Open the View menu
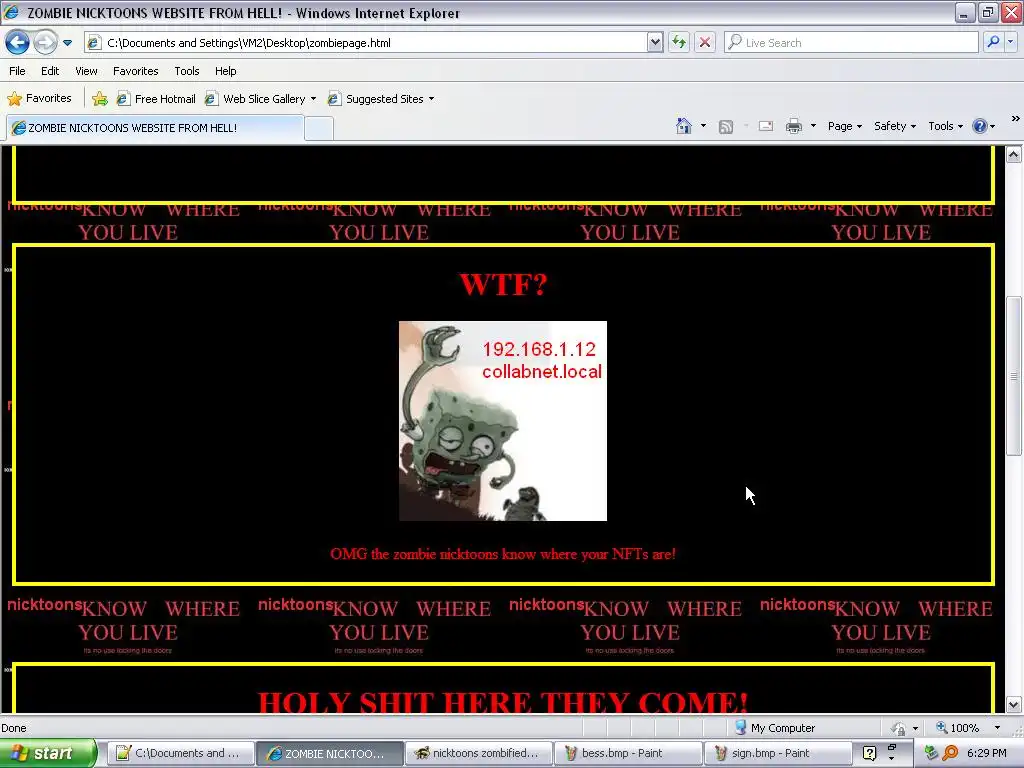The height and width of the screenshot is (768, 1024). (x=86, y=71)
